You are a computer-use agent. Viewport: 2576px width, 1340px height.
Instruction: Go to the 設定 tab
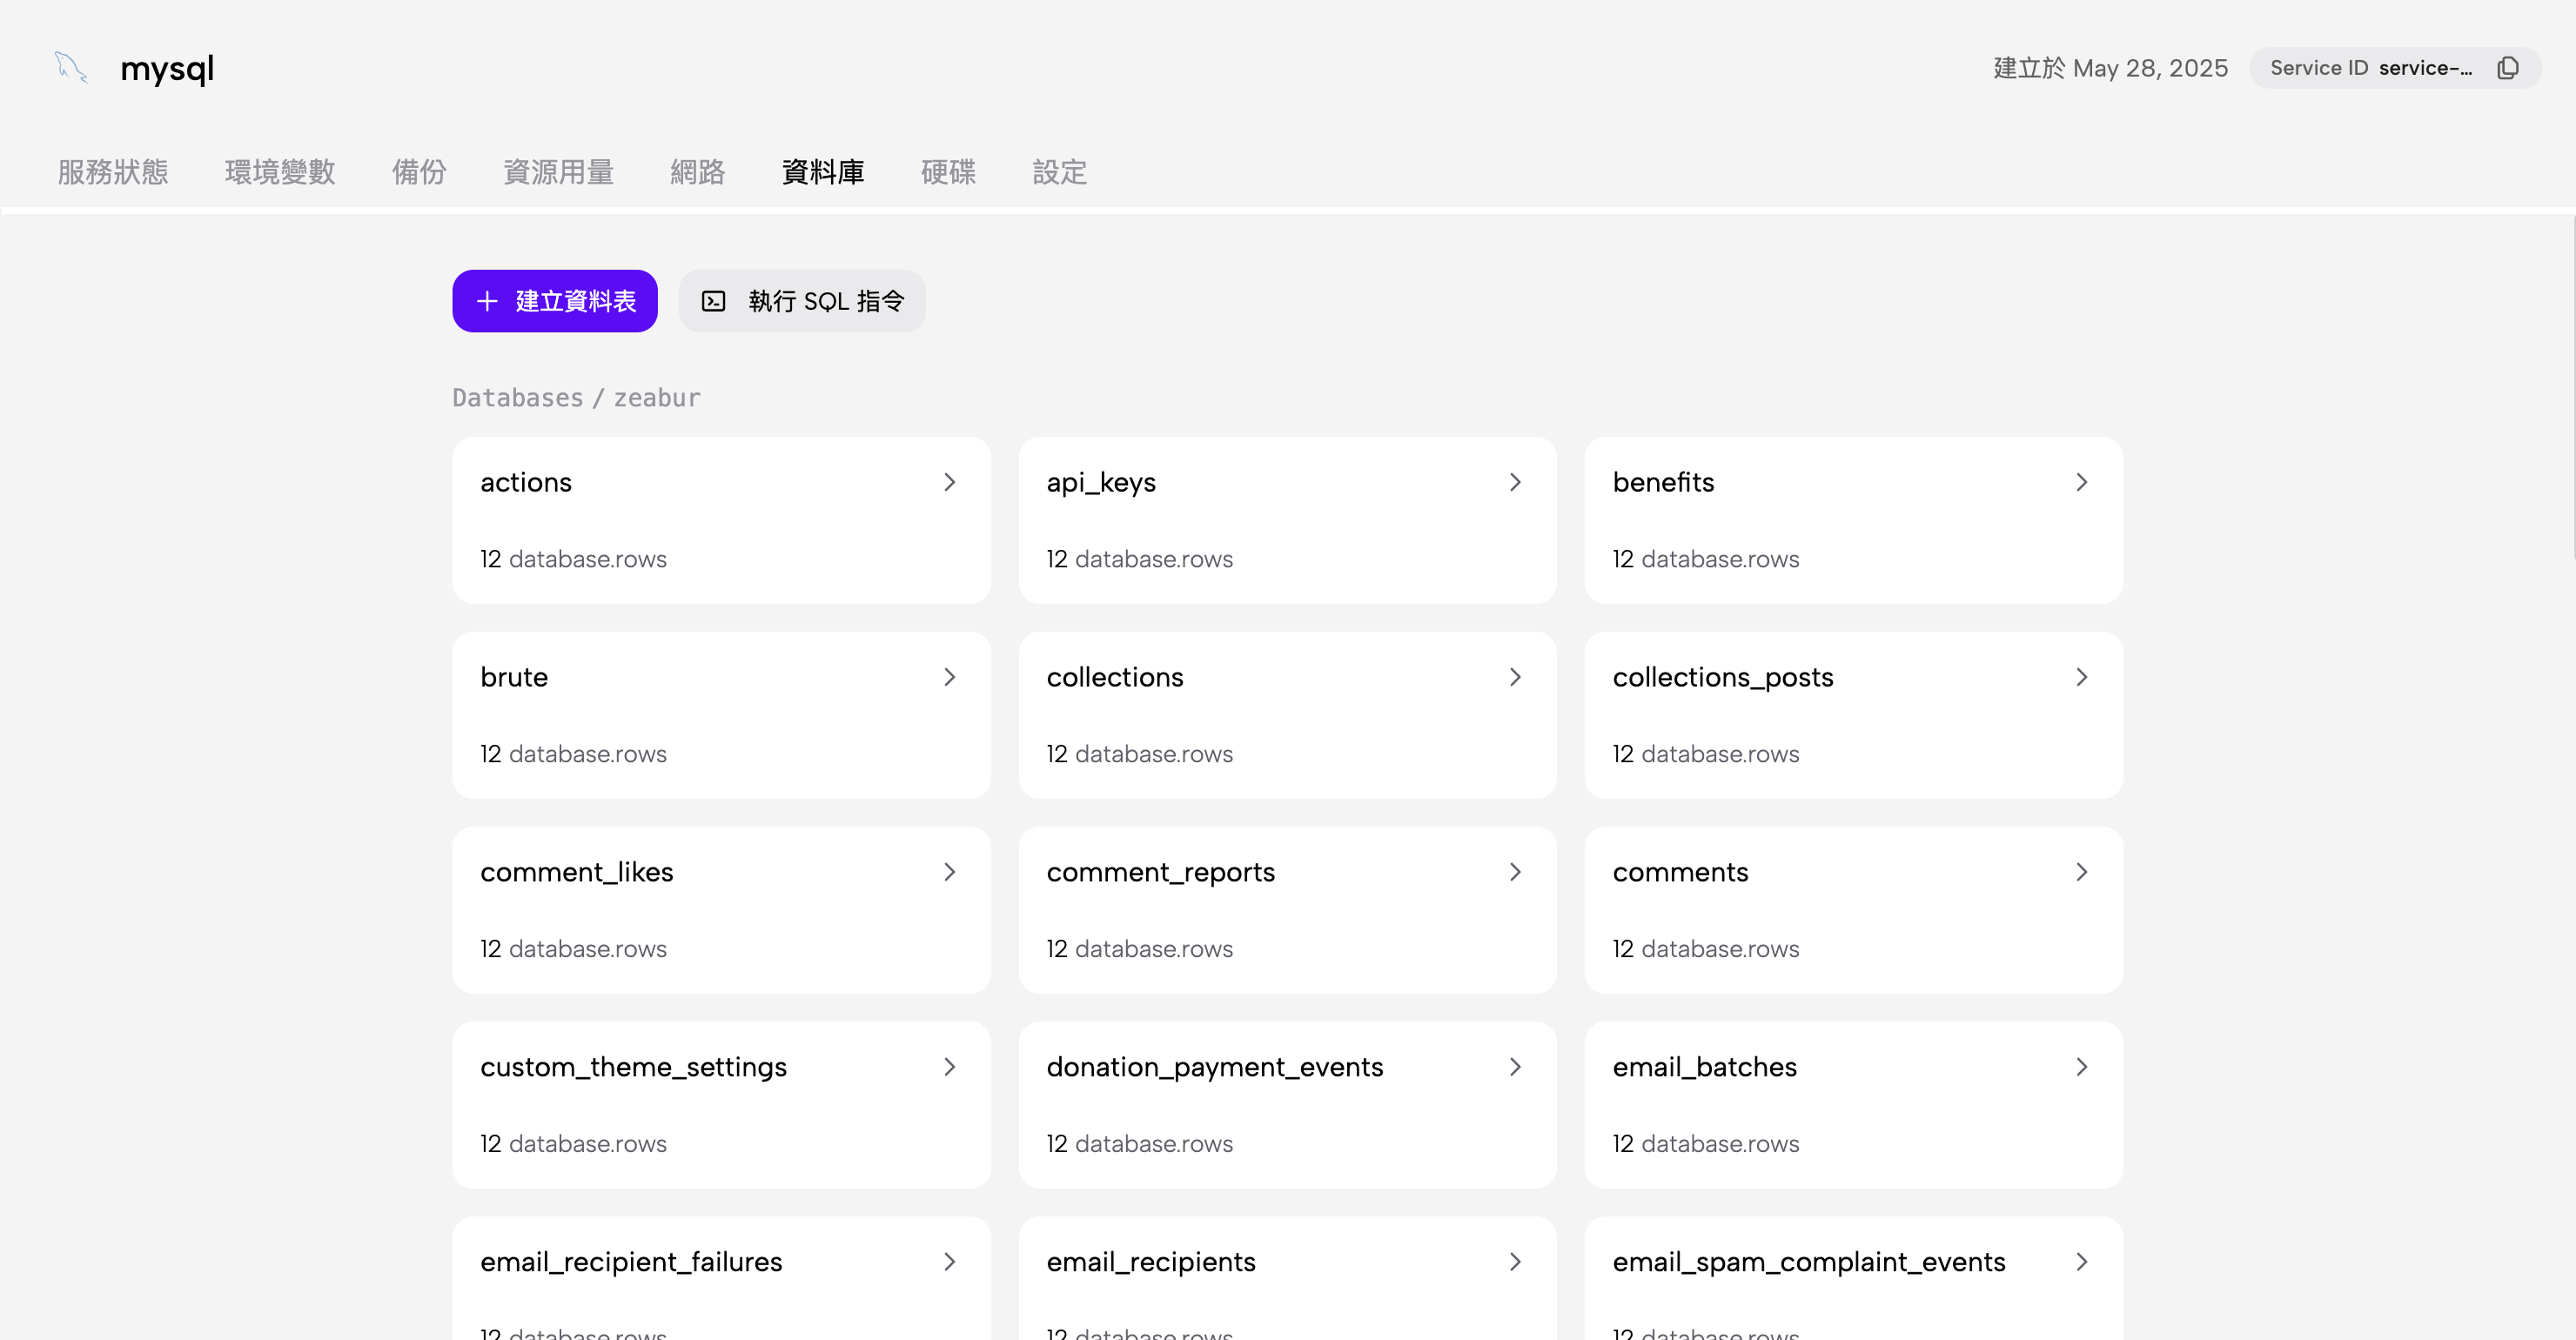[1059, 172]
